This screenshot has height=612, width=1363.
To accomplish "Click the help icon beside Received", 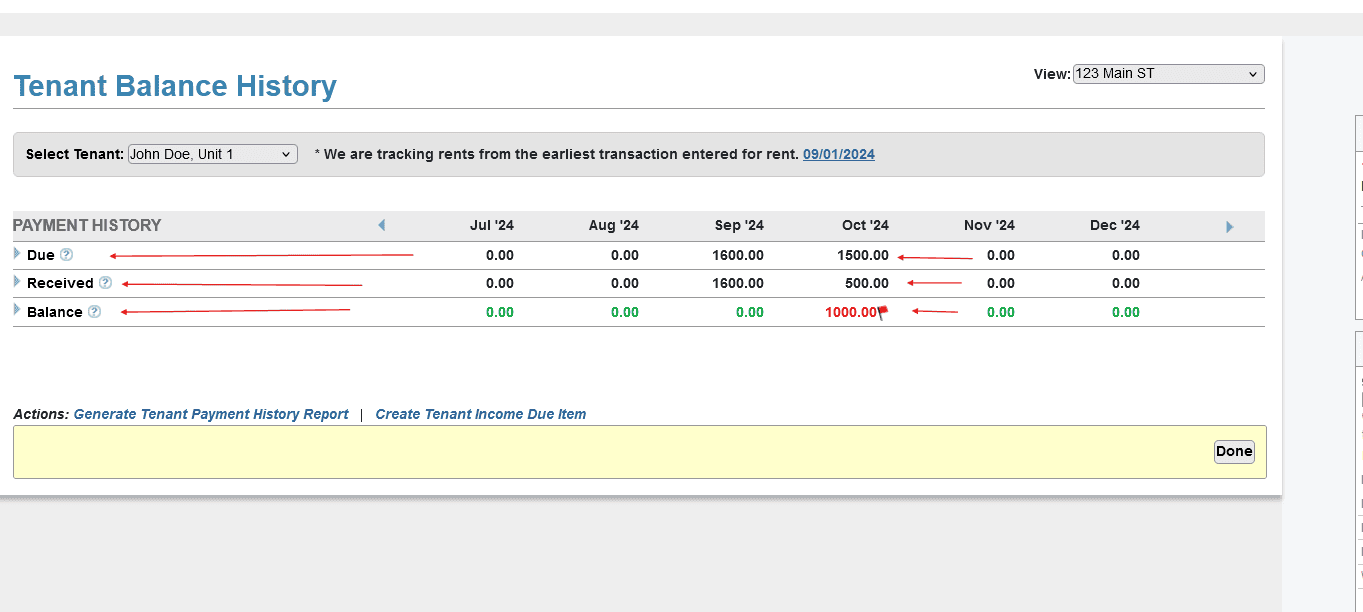I will (x=105, y=283).
